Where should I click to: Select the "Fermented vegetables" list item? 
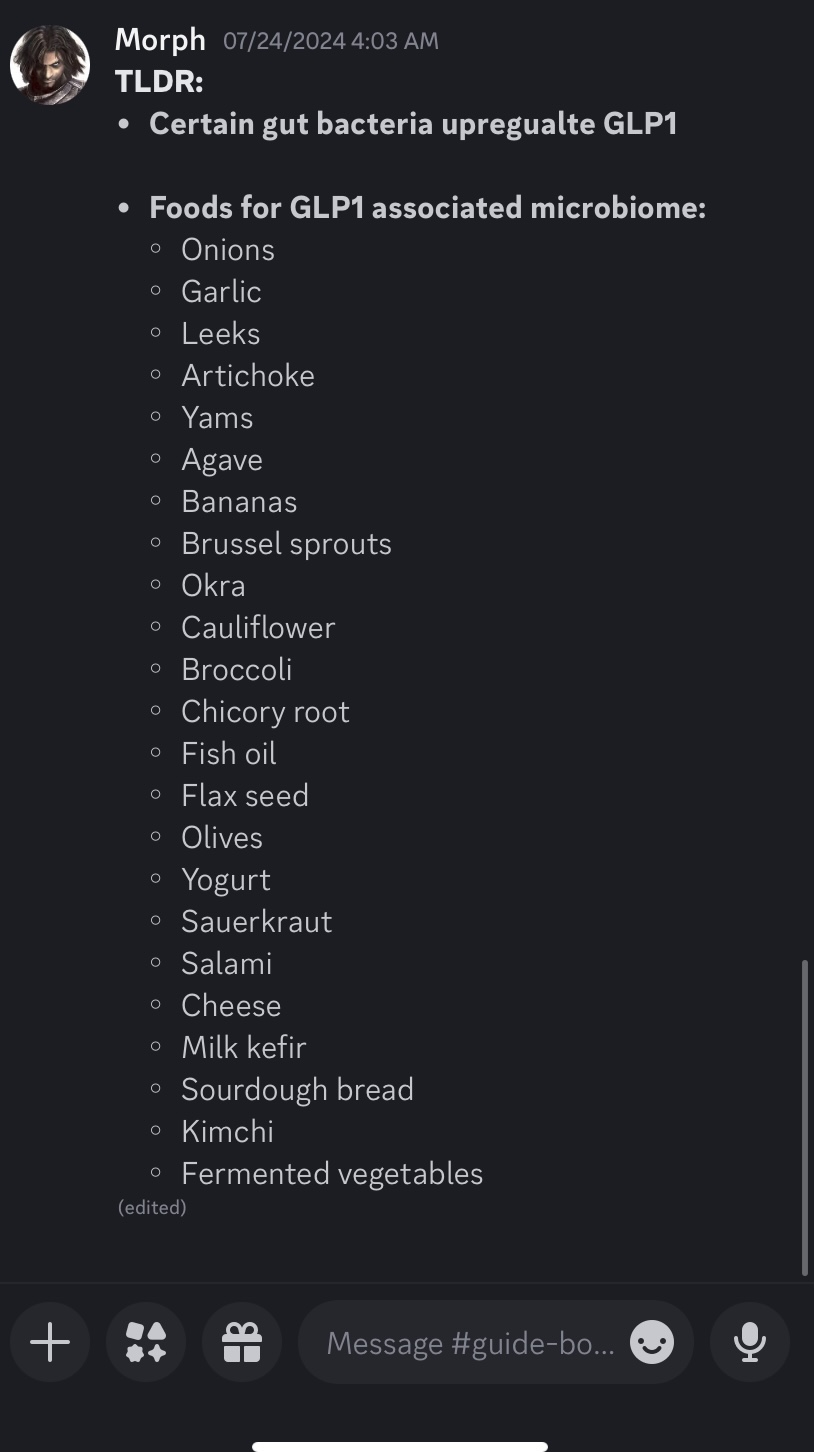pyautogui.click(x=332, y=1174)
